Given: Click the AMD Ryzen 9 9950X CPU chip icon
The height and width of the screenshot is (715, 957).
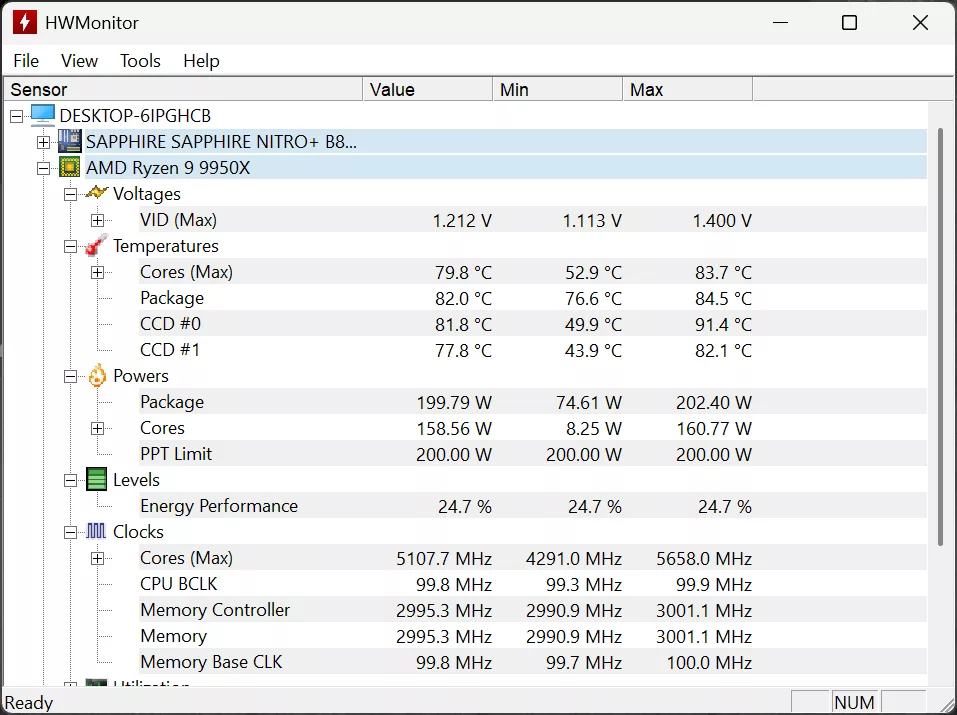Looking at the screenshot, I should [x=70, y=167].
